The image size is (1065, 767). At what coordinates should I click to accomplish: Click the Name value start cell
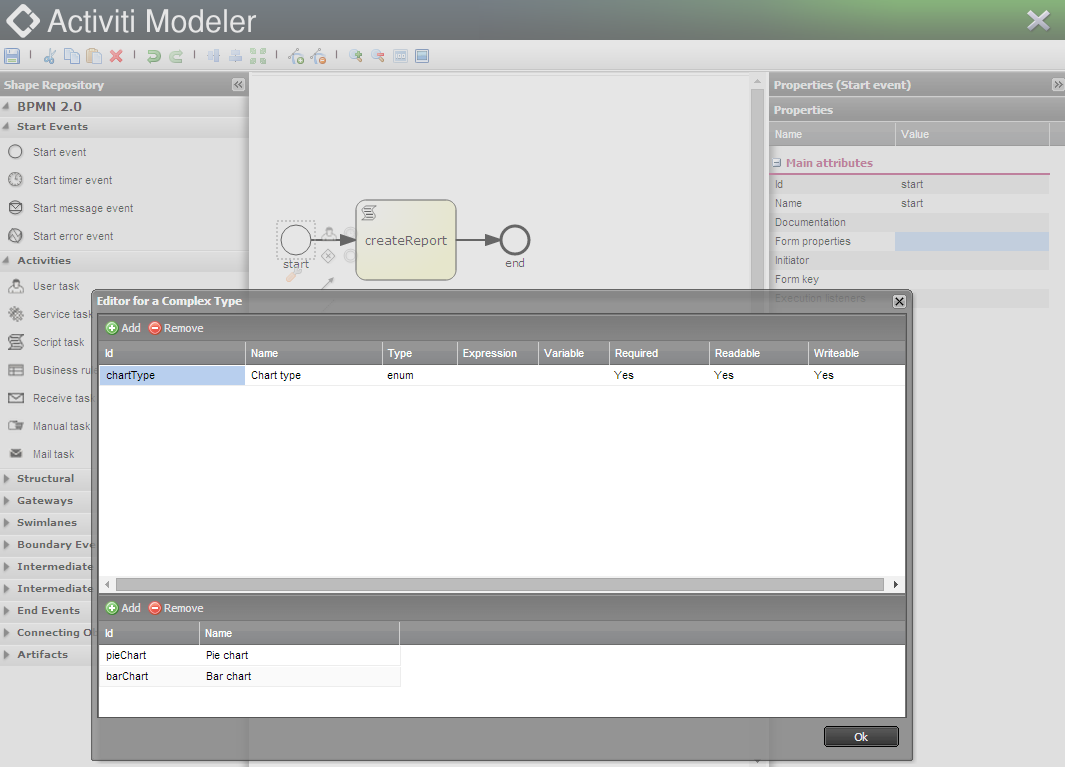[x=971, y=203]
